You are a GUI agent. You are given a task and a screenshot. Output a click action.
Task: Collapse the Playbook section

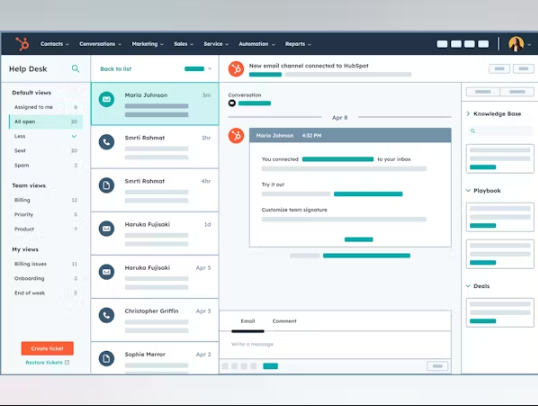468,190
